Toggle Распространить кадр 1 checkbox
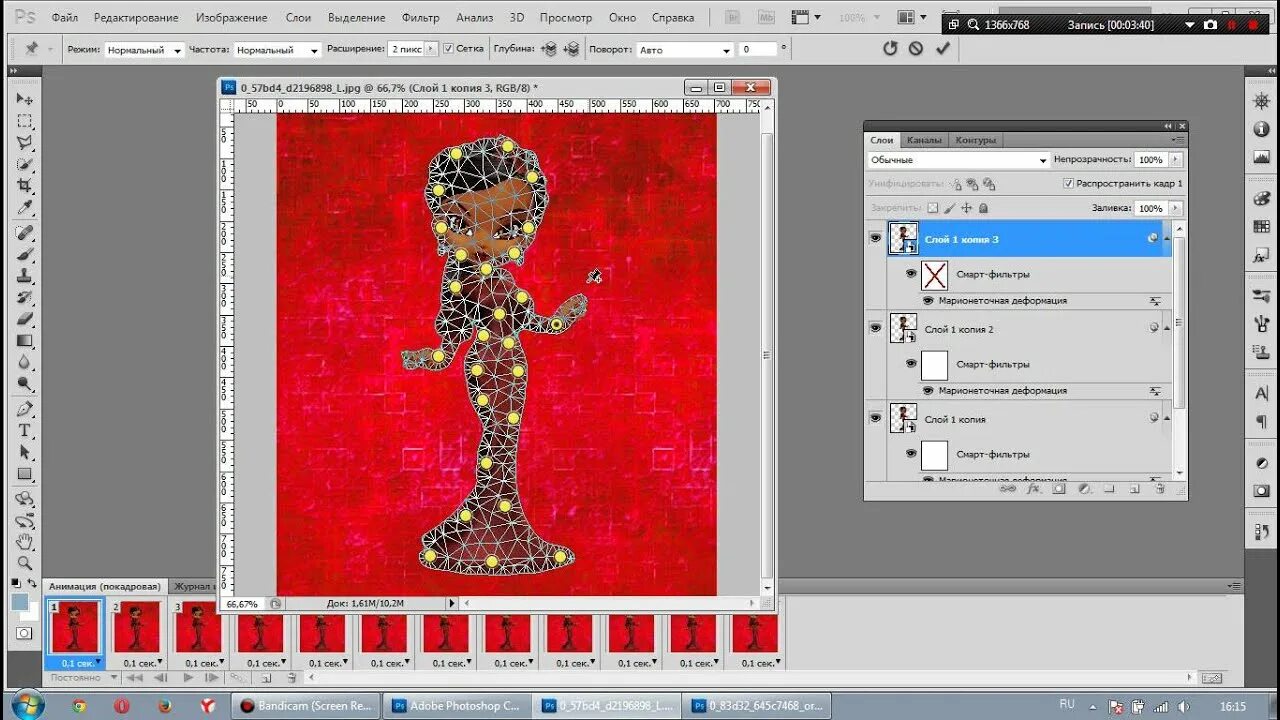The width and height of the screenshot is (1280, 720). (x=1069, y=184)
